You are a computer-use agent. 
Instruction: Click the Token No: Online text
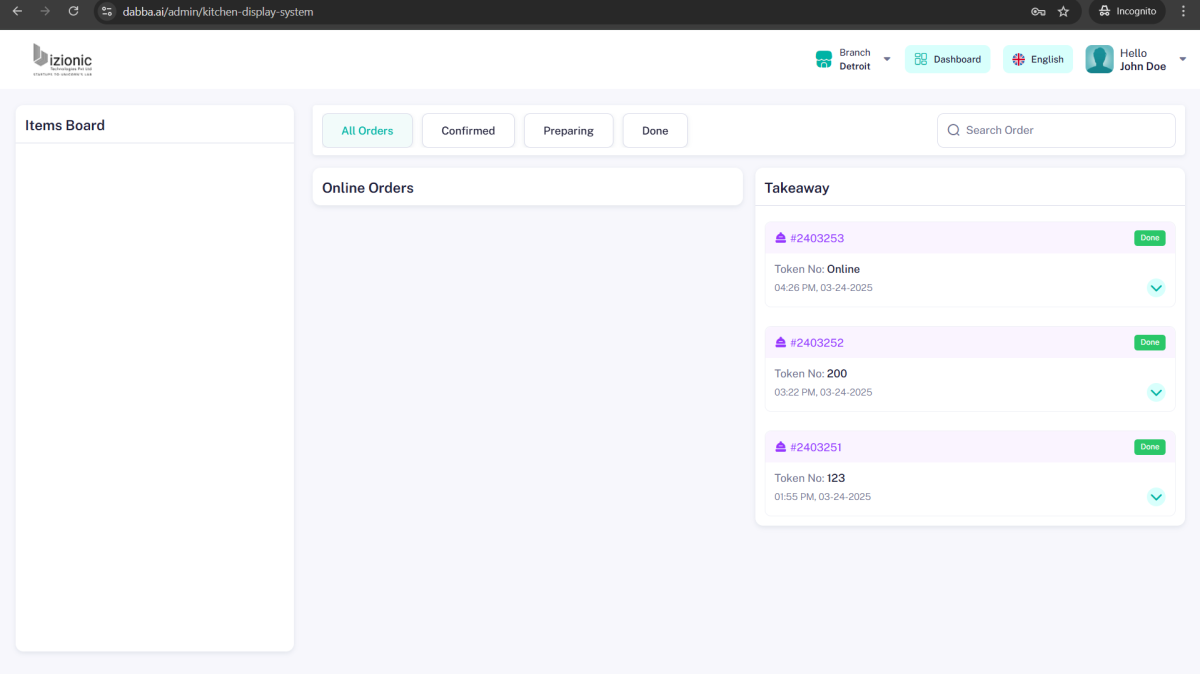817,269
